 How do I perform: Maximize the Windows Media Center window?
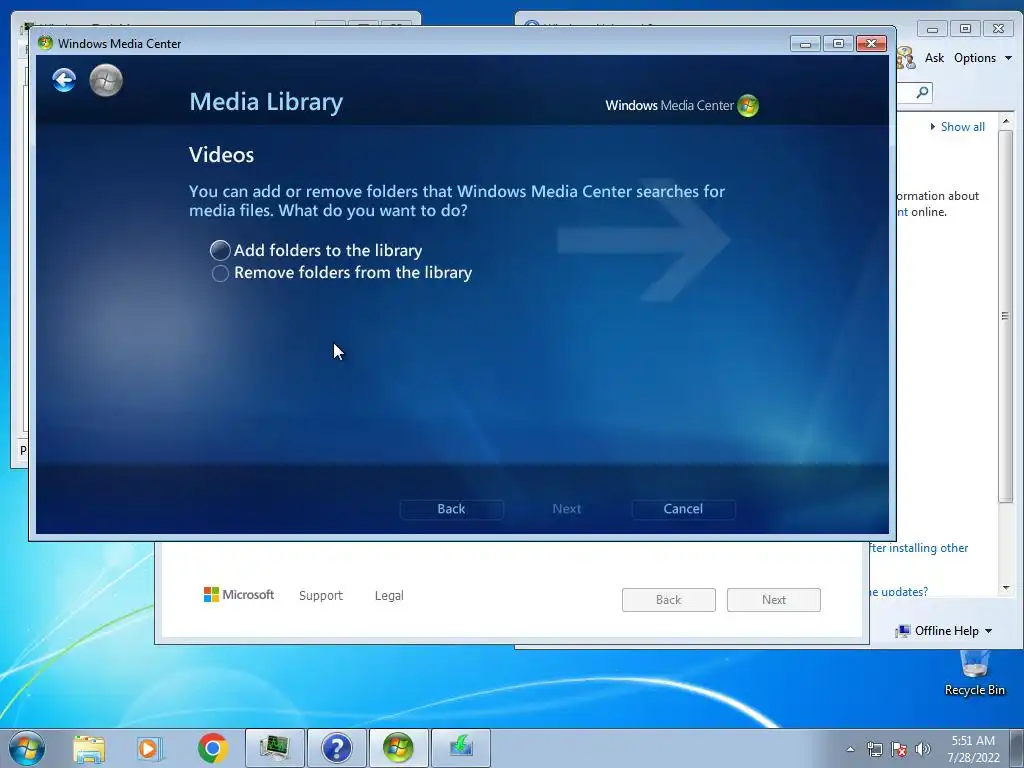(838, 44)
